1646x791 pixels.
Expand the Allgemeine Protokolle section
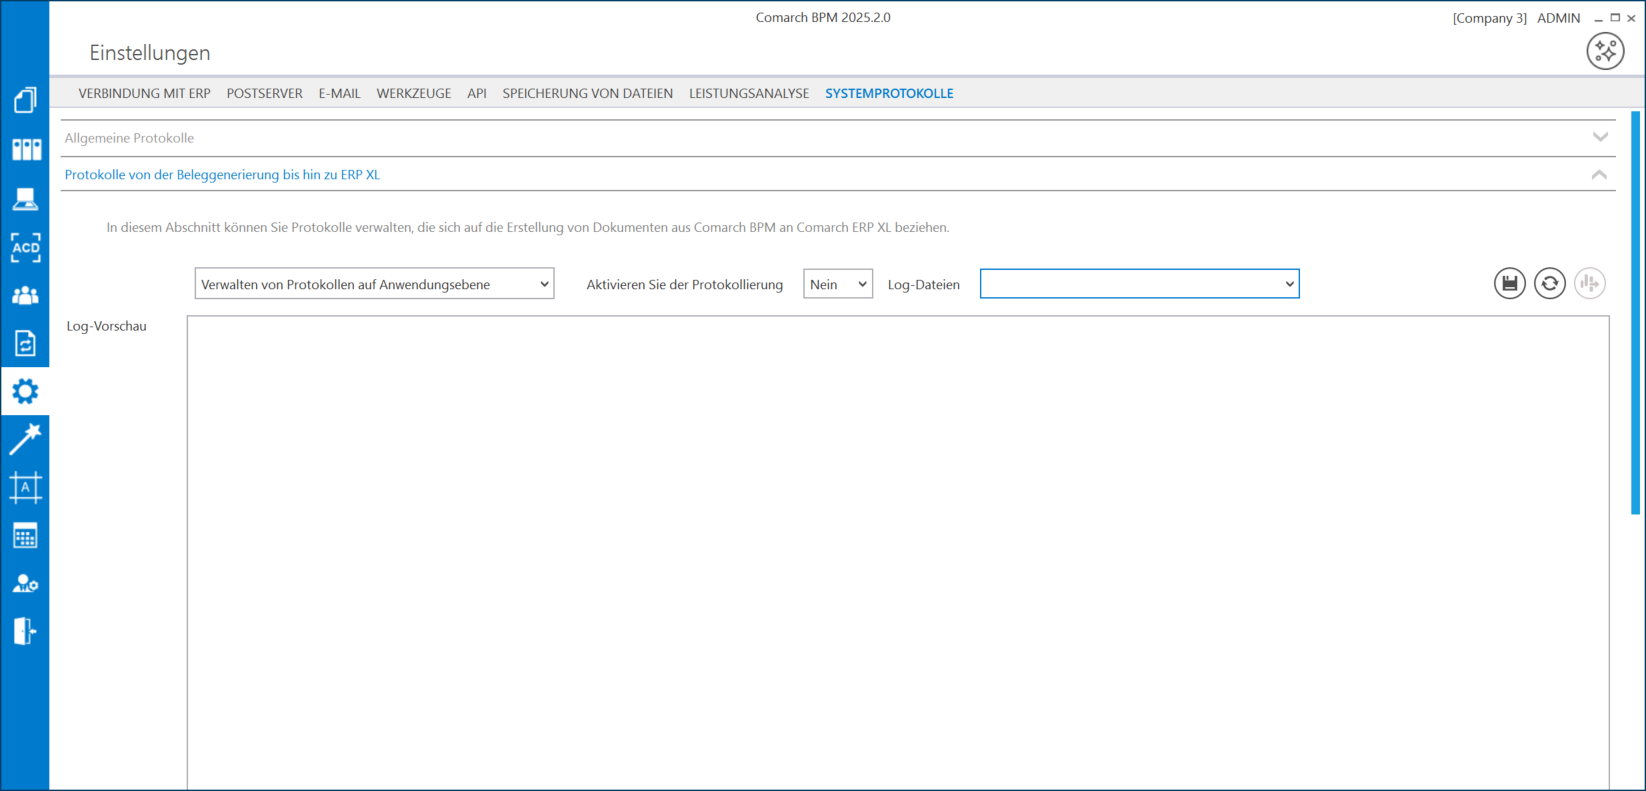coord(838,138)
